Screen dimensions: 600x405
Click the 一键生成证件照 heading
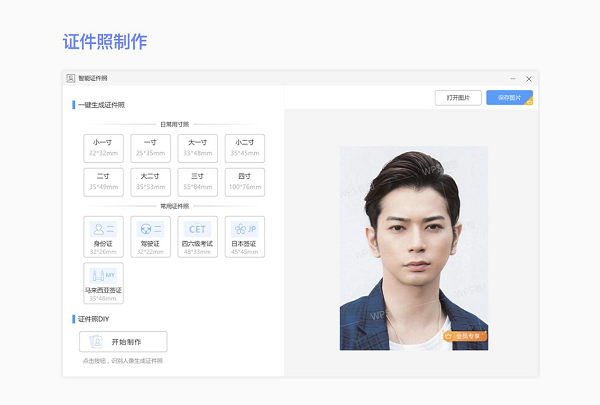(x=101, y=105)
